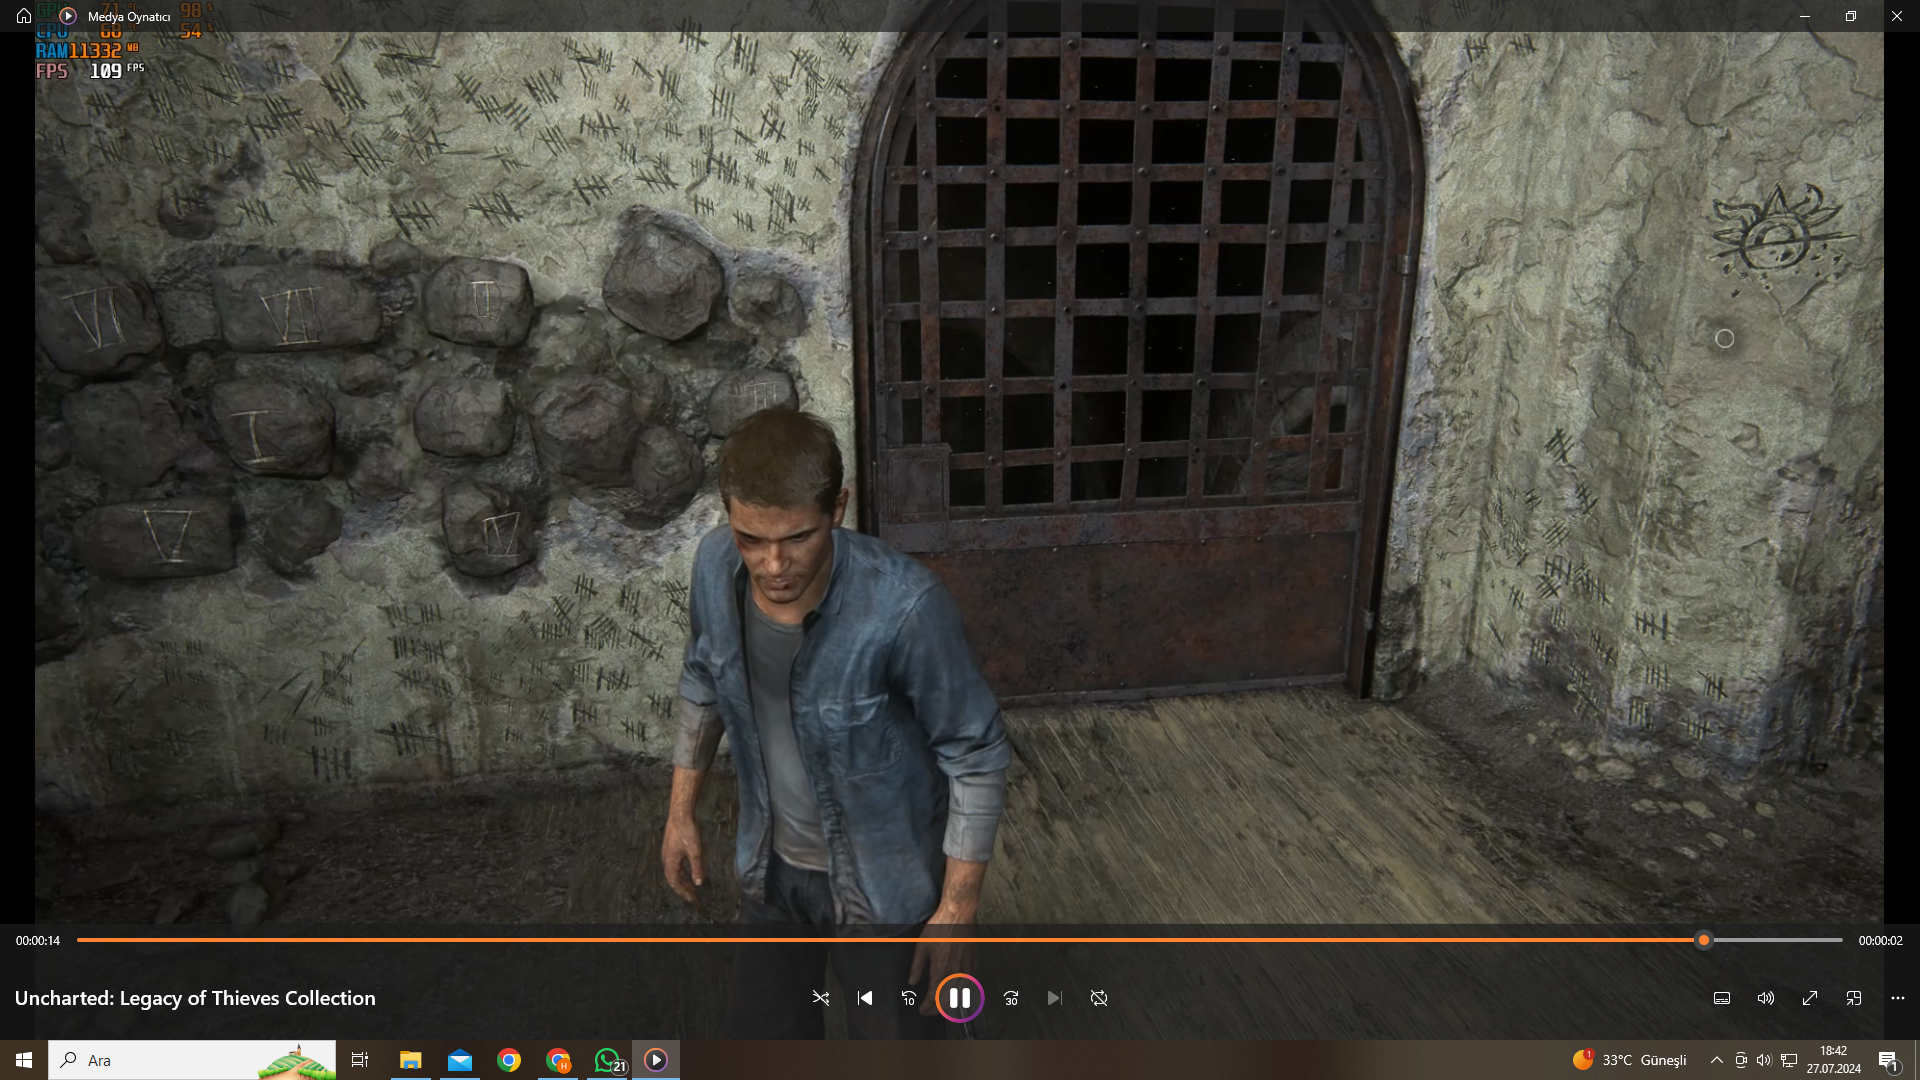Skip back 10 seconds
This screenshot has height=1080, width=1920.
click(909, 998)
